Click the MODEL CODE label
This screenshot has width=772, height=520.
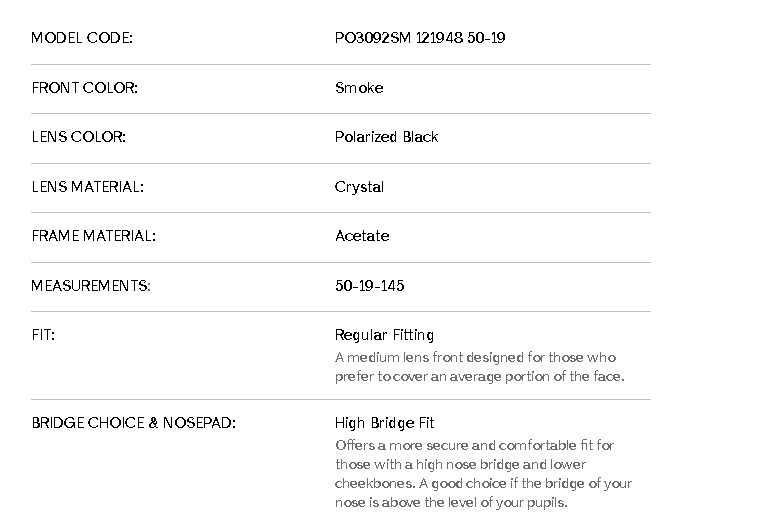(82, 38)
